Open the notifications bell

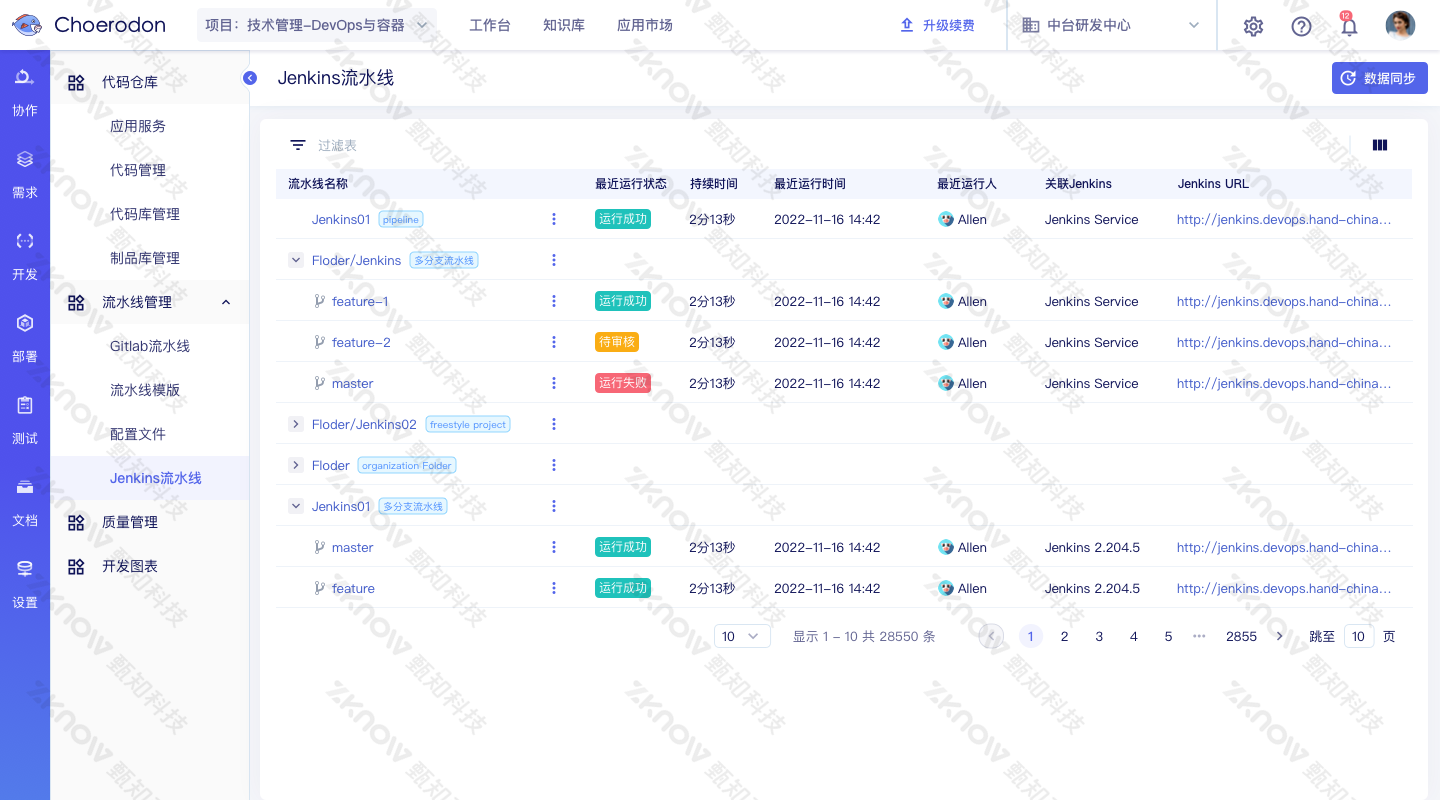(1349, 26)
